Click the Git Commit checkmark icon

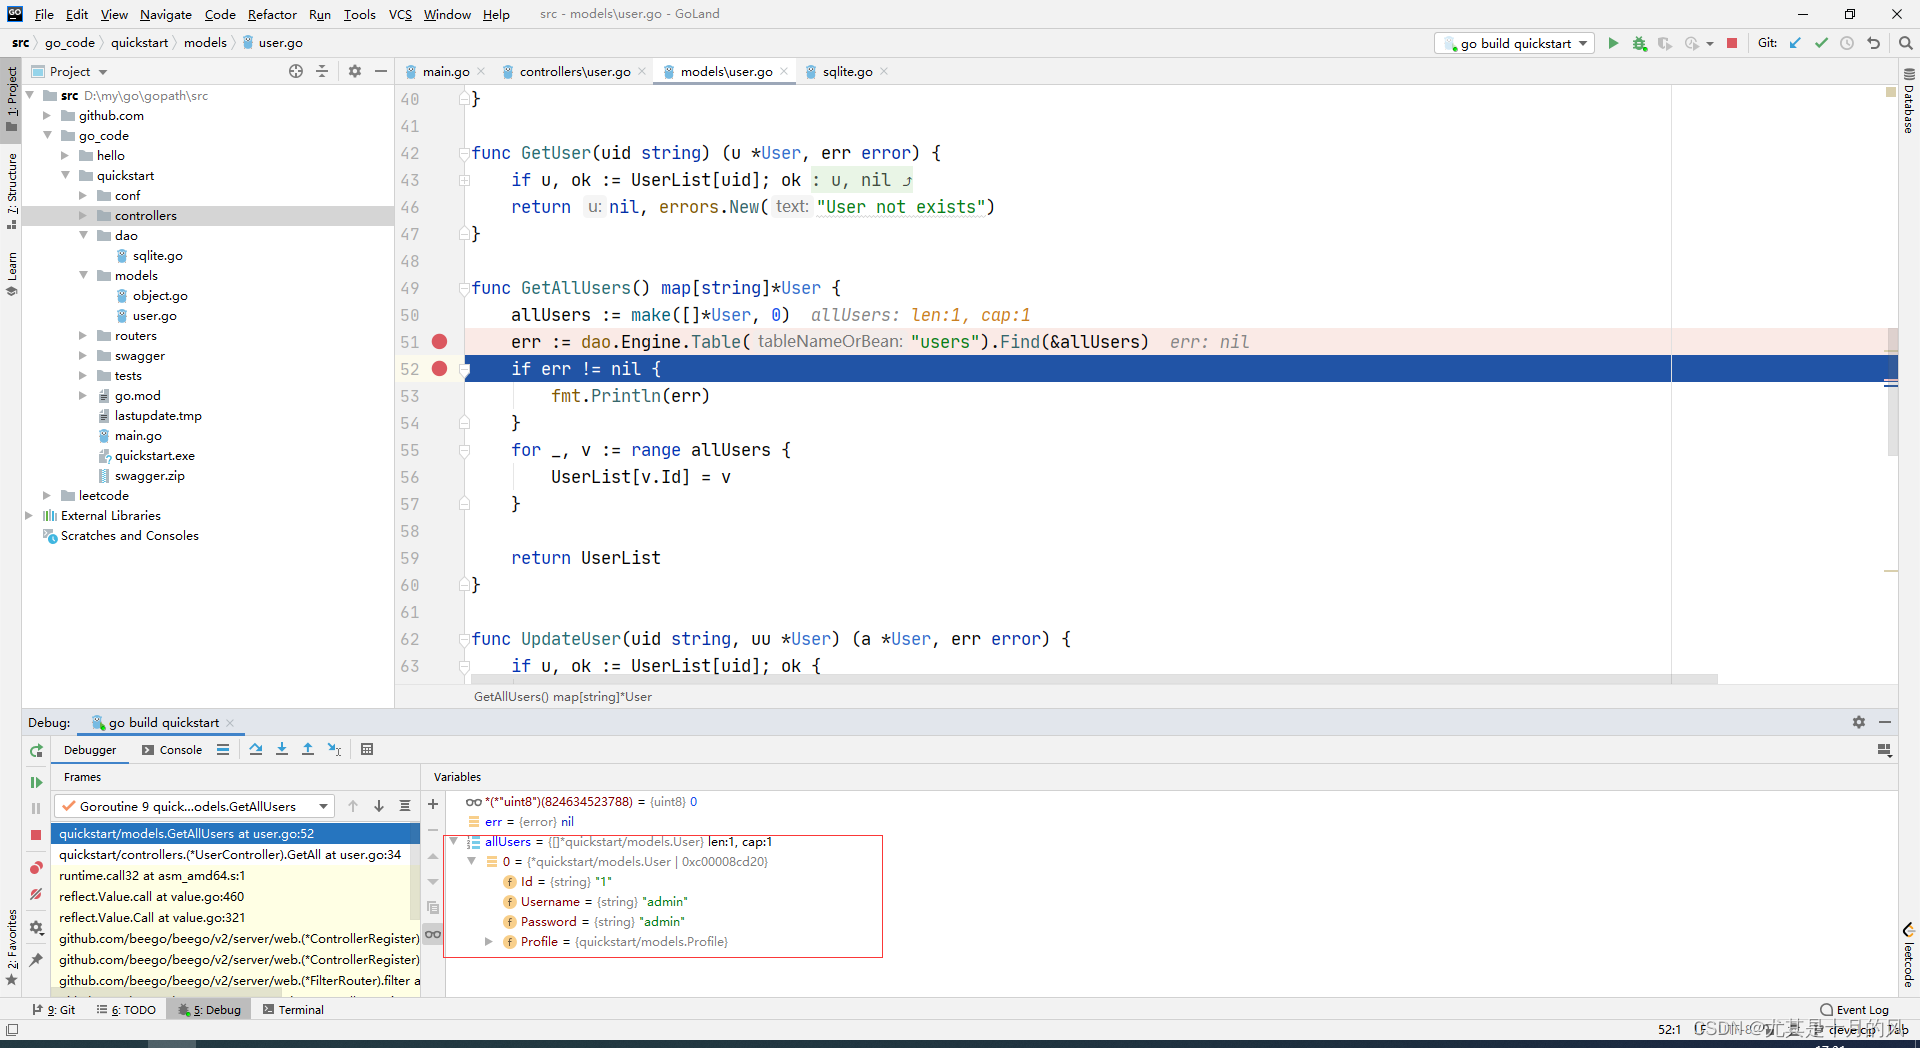click(x=1821, y=43)
